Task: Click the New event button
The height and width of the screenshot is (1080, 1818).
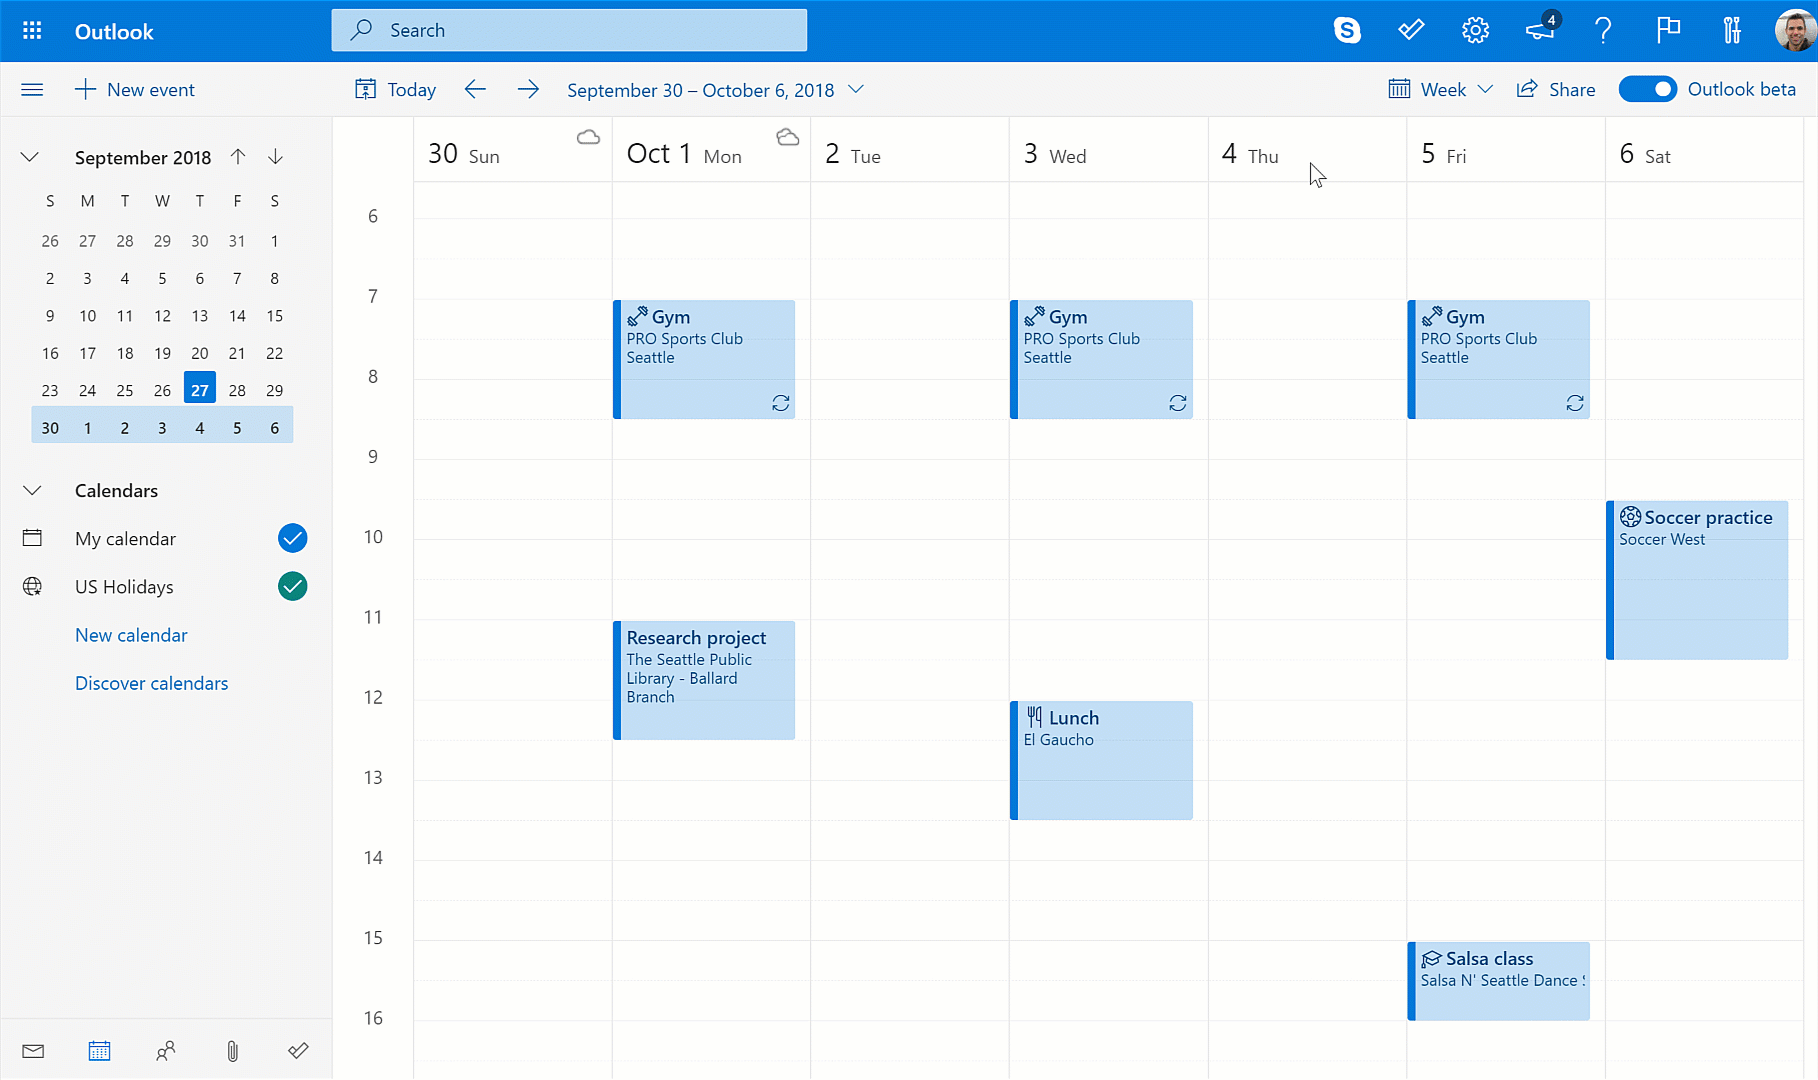Action: [135, 90]
